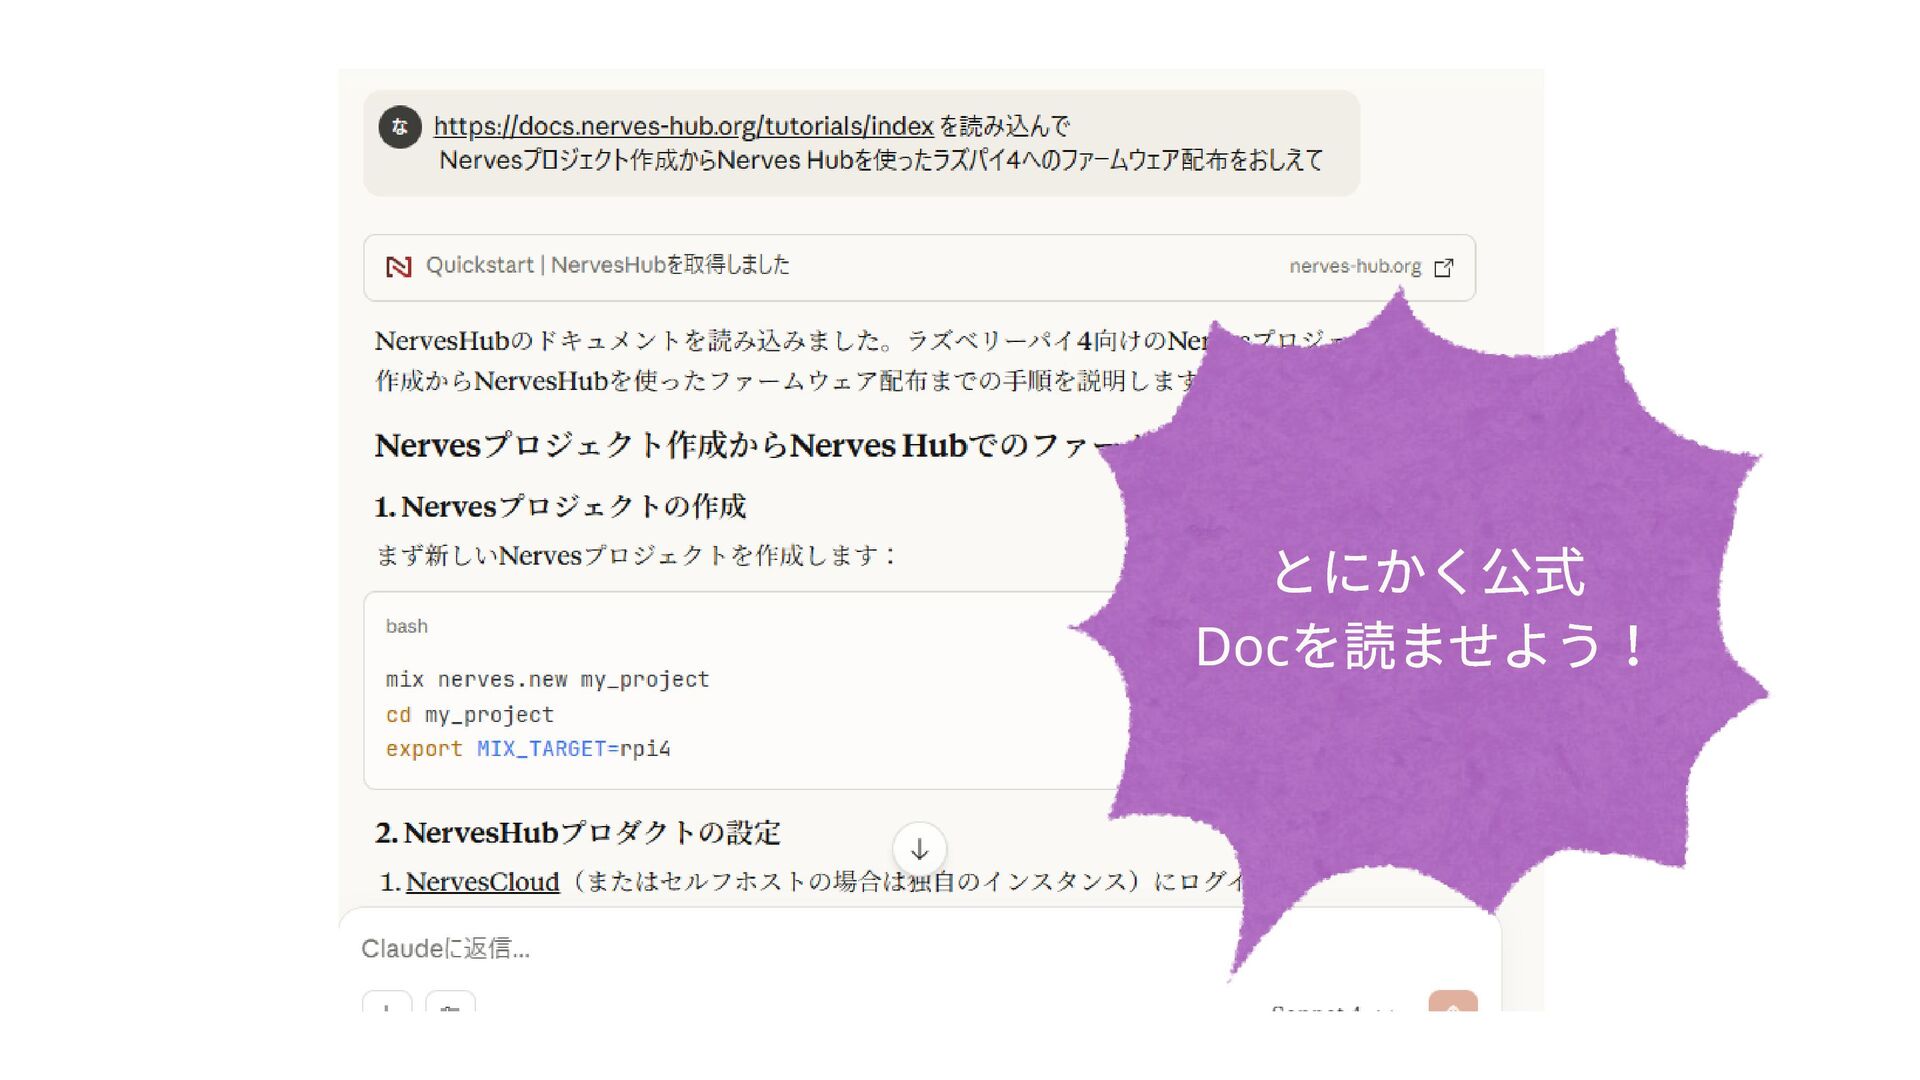Open the tools button next to plus

pyautogui.click(x=450, y=1004)
